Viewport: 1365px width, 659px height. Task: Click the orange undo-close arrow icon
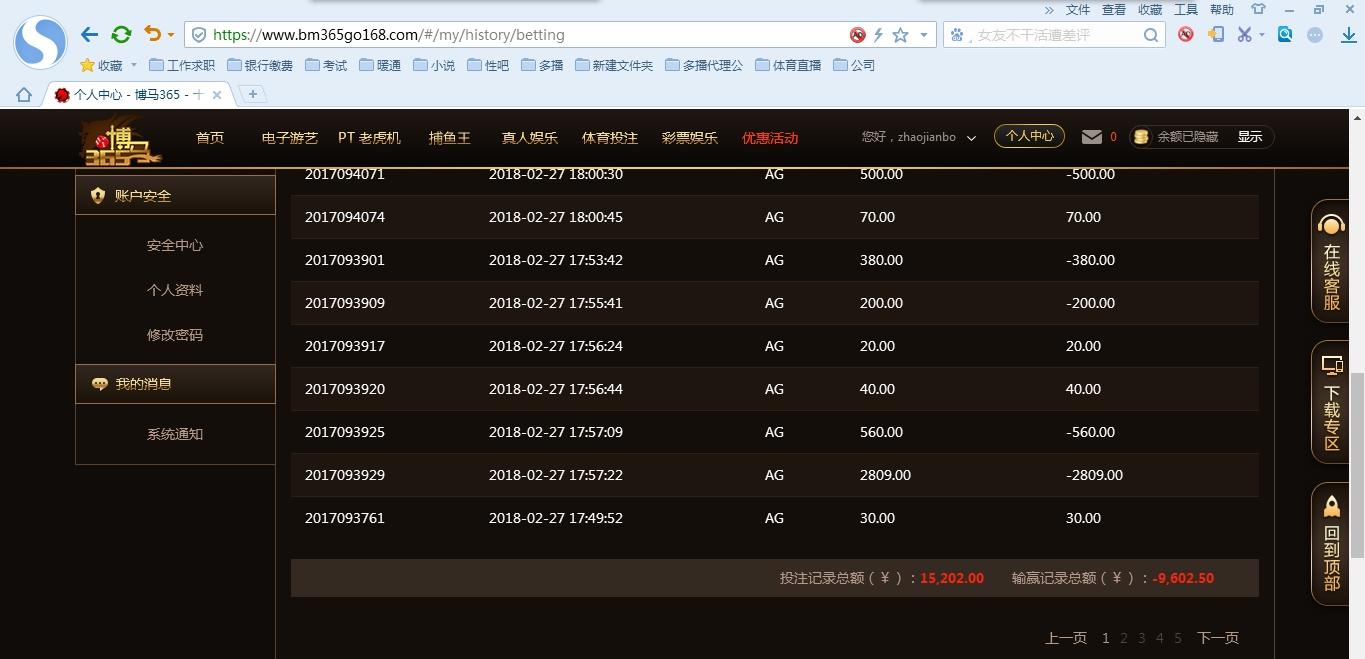[152, 34]
